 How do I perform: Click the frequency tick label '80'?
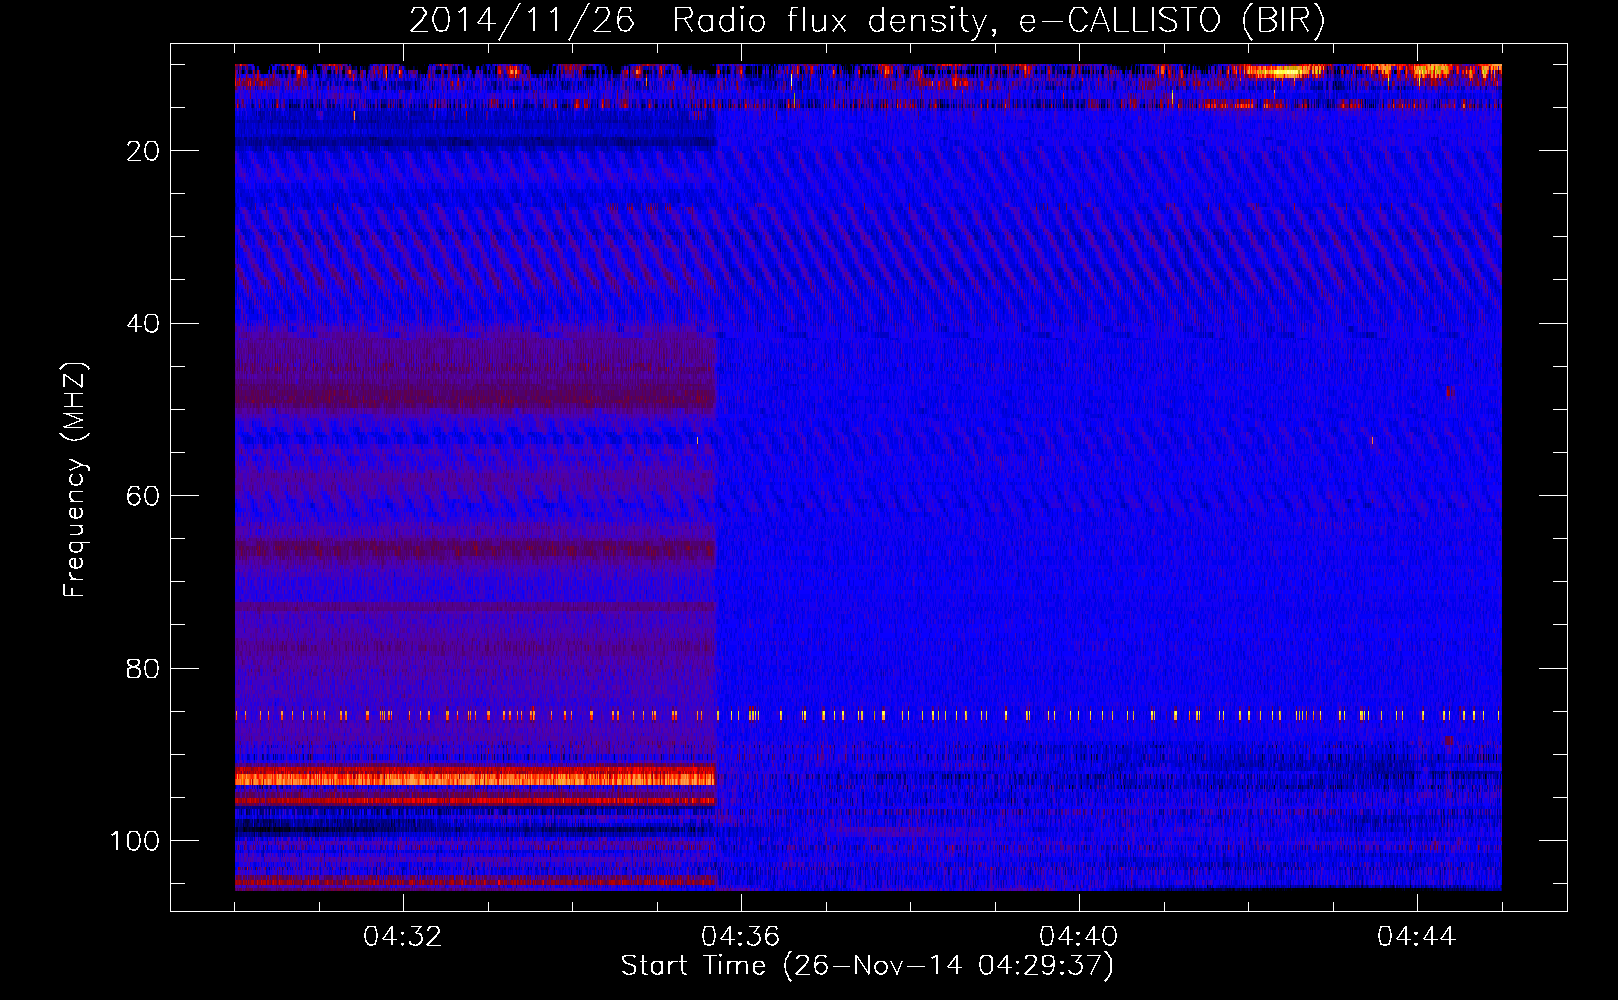(x=144, y=669)
